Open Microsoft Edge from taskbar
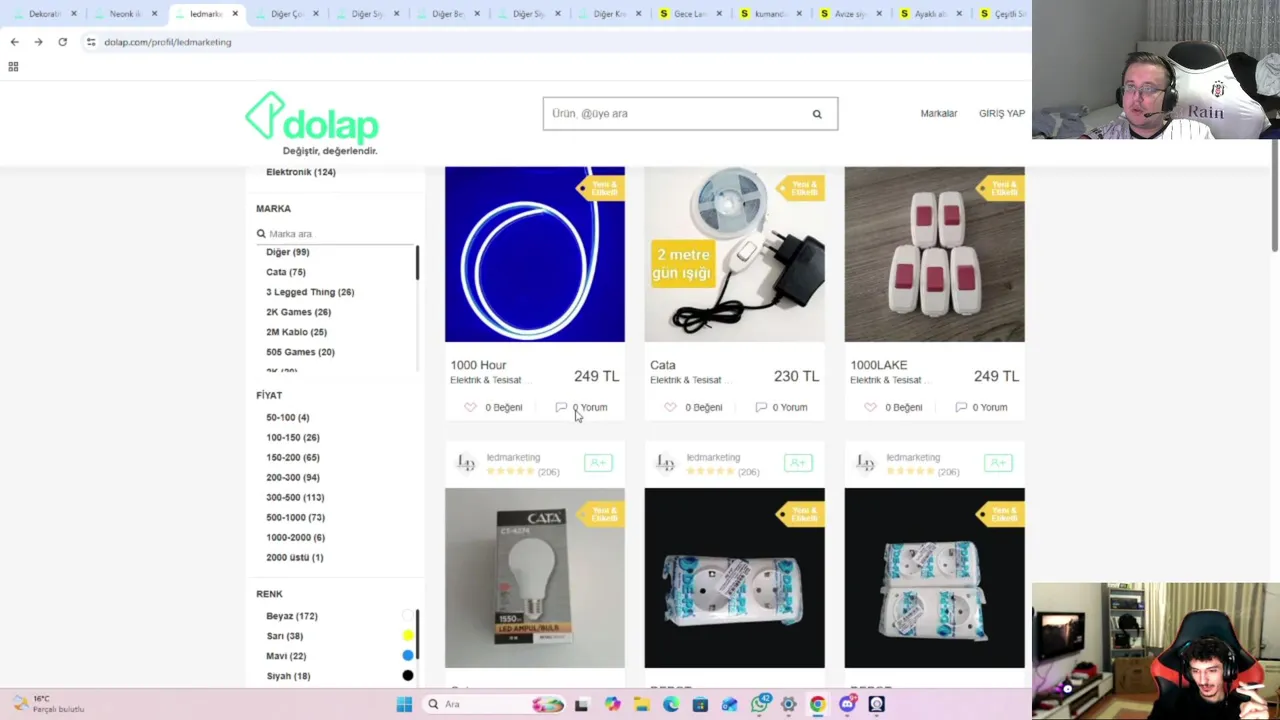Viewport: 1280px width, 720px height. tap(671, 704)
